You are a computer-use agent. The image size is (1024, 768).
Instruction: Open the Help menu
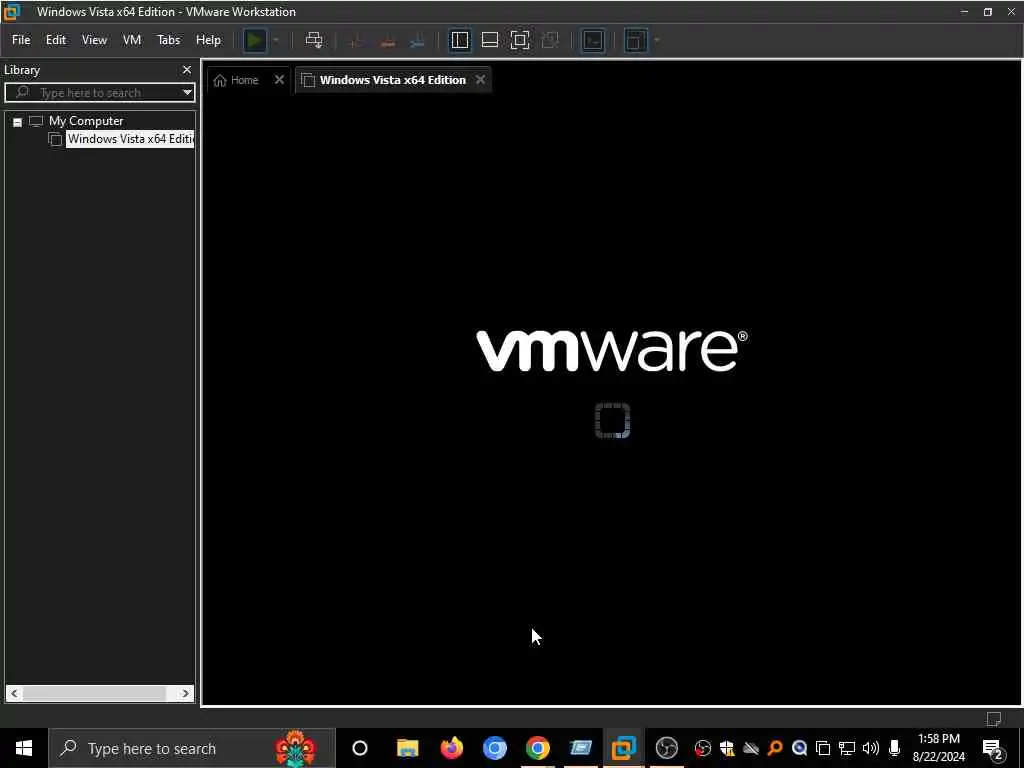click(x=208, y=40)
